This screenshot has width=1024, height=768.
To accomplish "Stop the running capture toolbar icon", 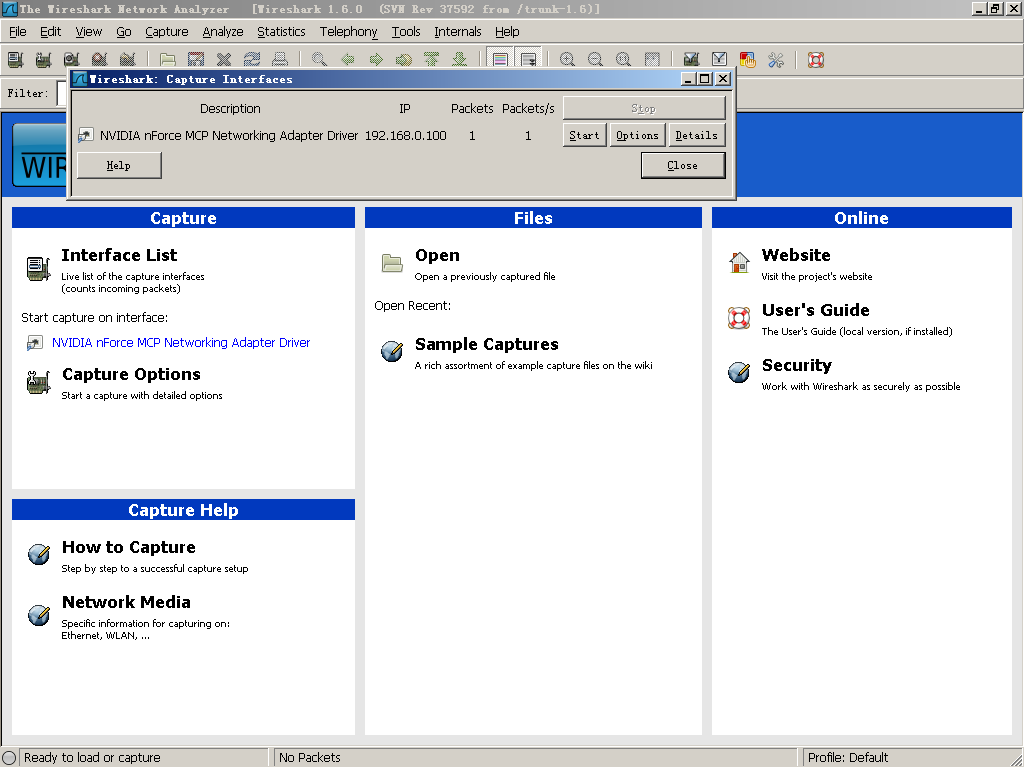I will point(99,59).
